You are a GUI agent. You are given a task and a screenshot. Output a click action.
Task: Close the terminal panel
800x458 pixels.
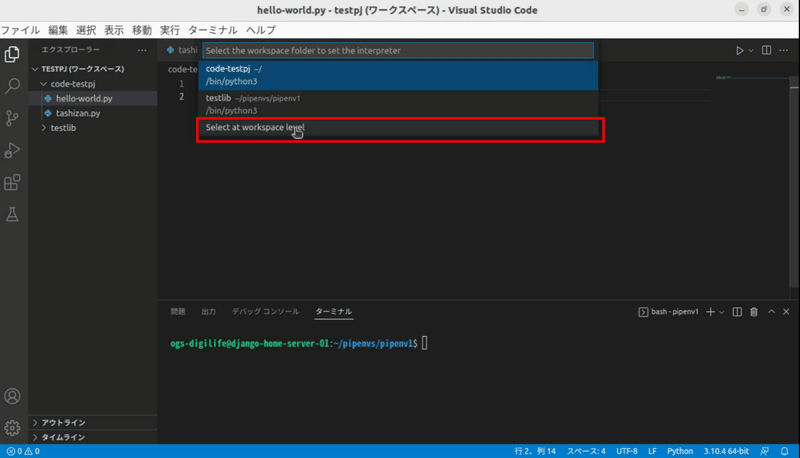pos(786,312)
